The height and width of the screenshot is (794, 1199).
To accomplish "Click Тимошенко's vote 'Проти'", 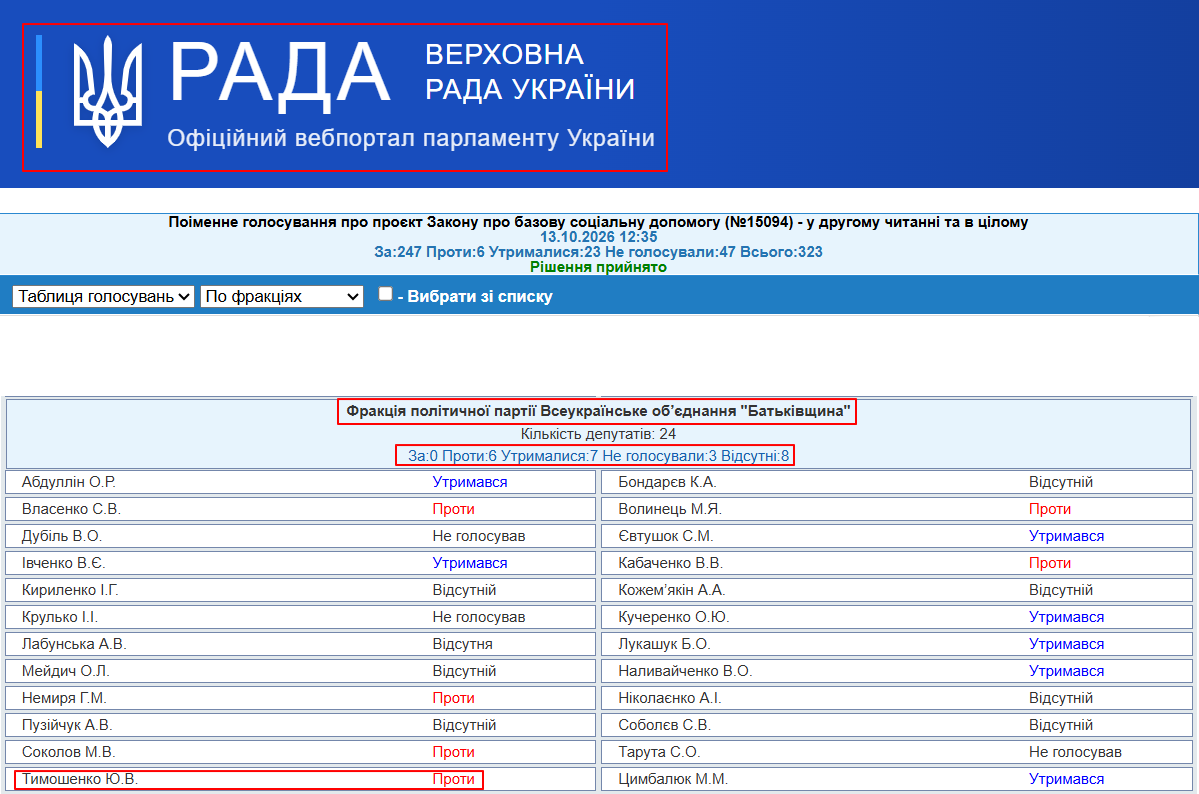I will (453, 779).
